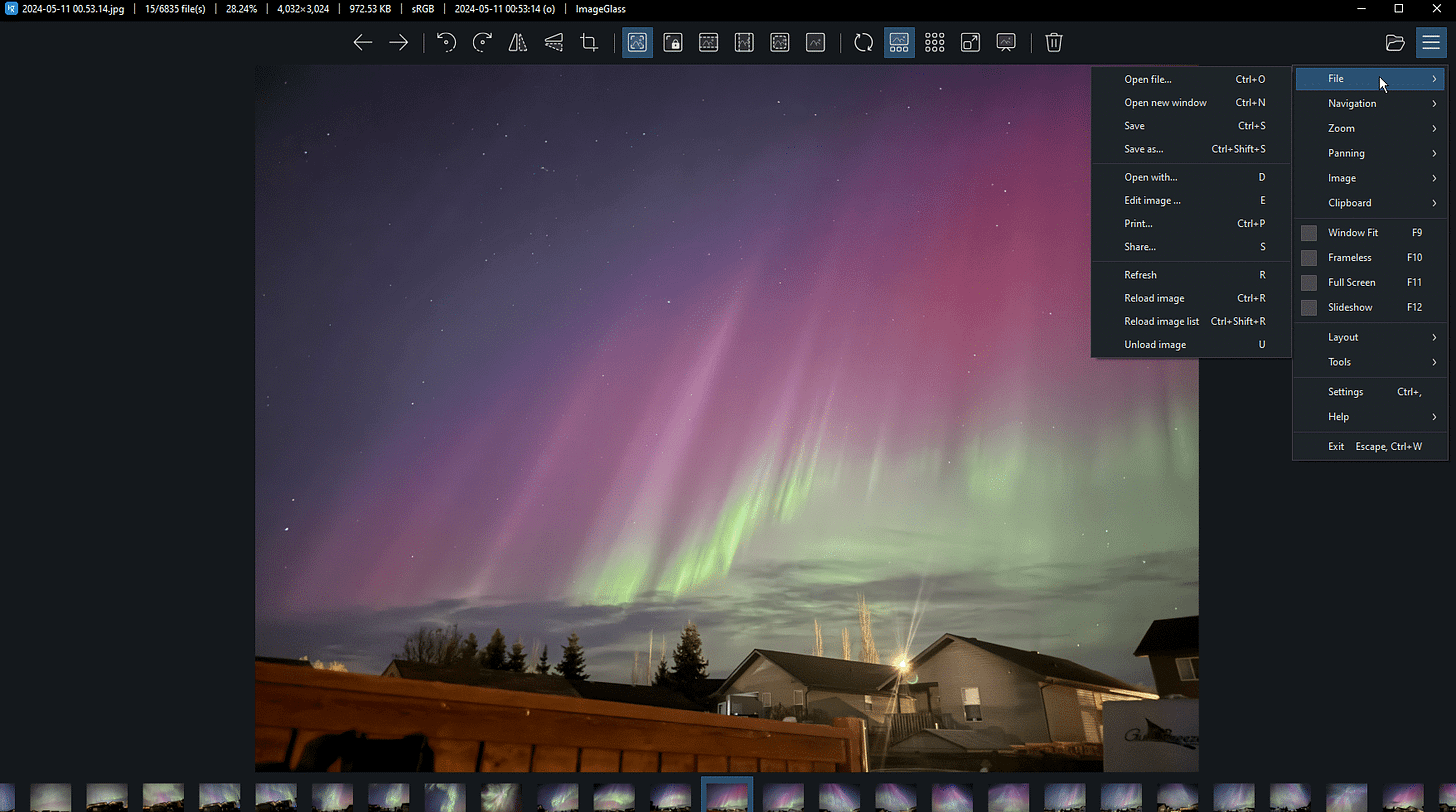Select the Crop tool in toolbar
Viewport: 1456px width, 812px height.
coord(590,42)
